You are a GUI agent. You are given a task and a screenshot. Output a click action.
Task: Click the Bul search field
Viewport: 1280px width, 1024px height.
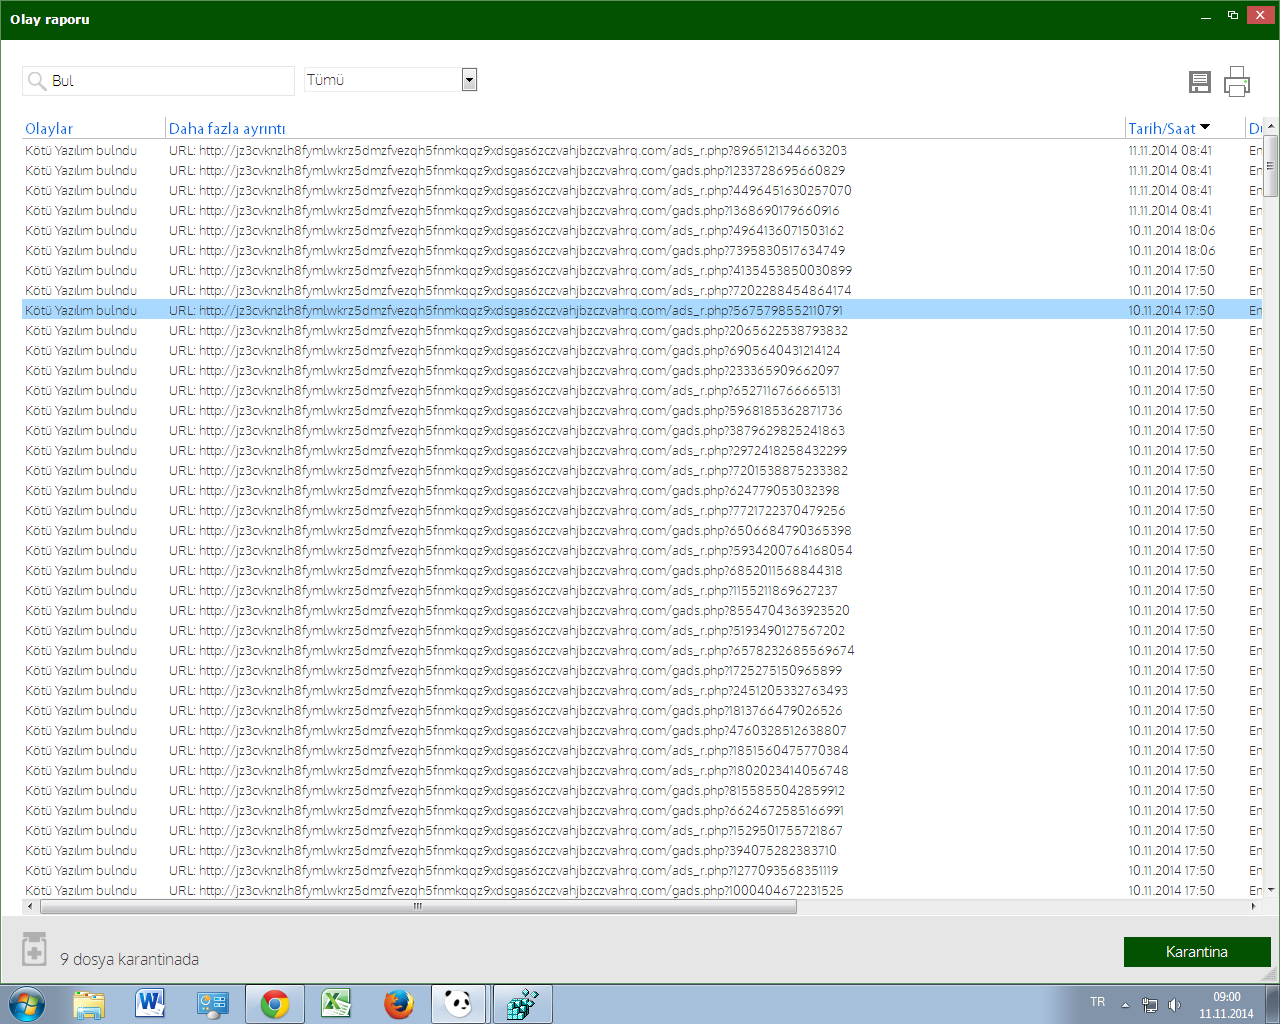[158, 81]
